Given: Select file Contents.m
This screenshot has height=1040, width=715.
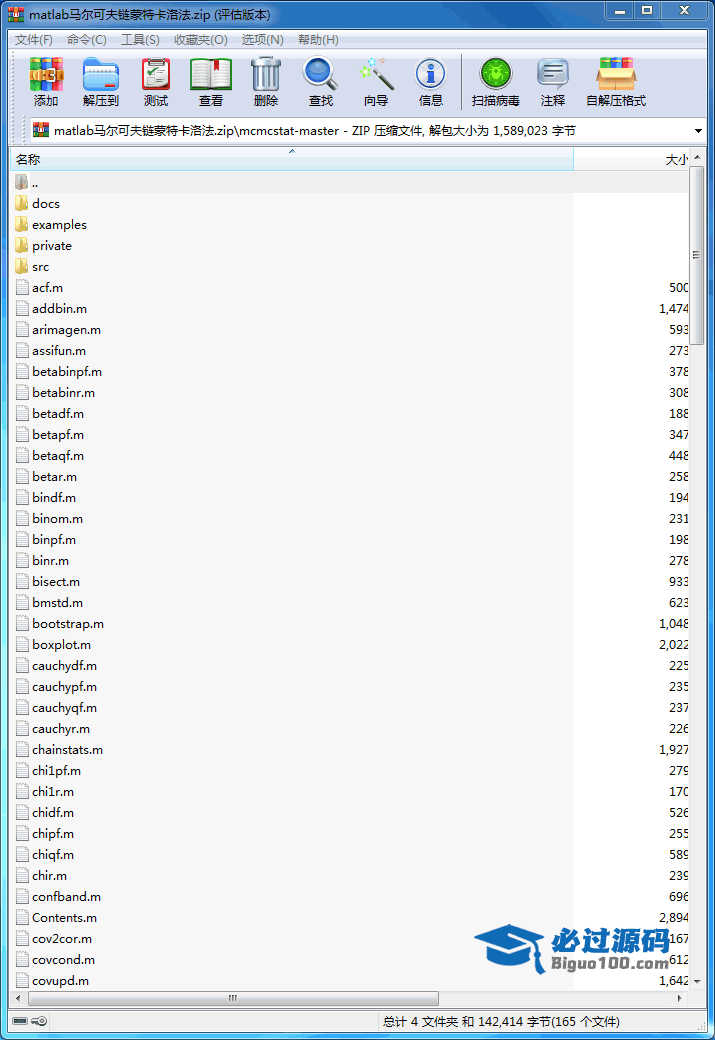Looking at the screenshot, I should pos(56,917).
